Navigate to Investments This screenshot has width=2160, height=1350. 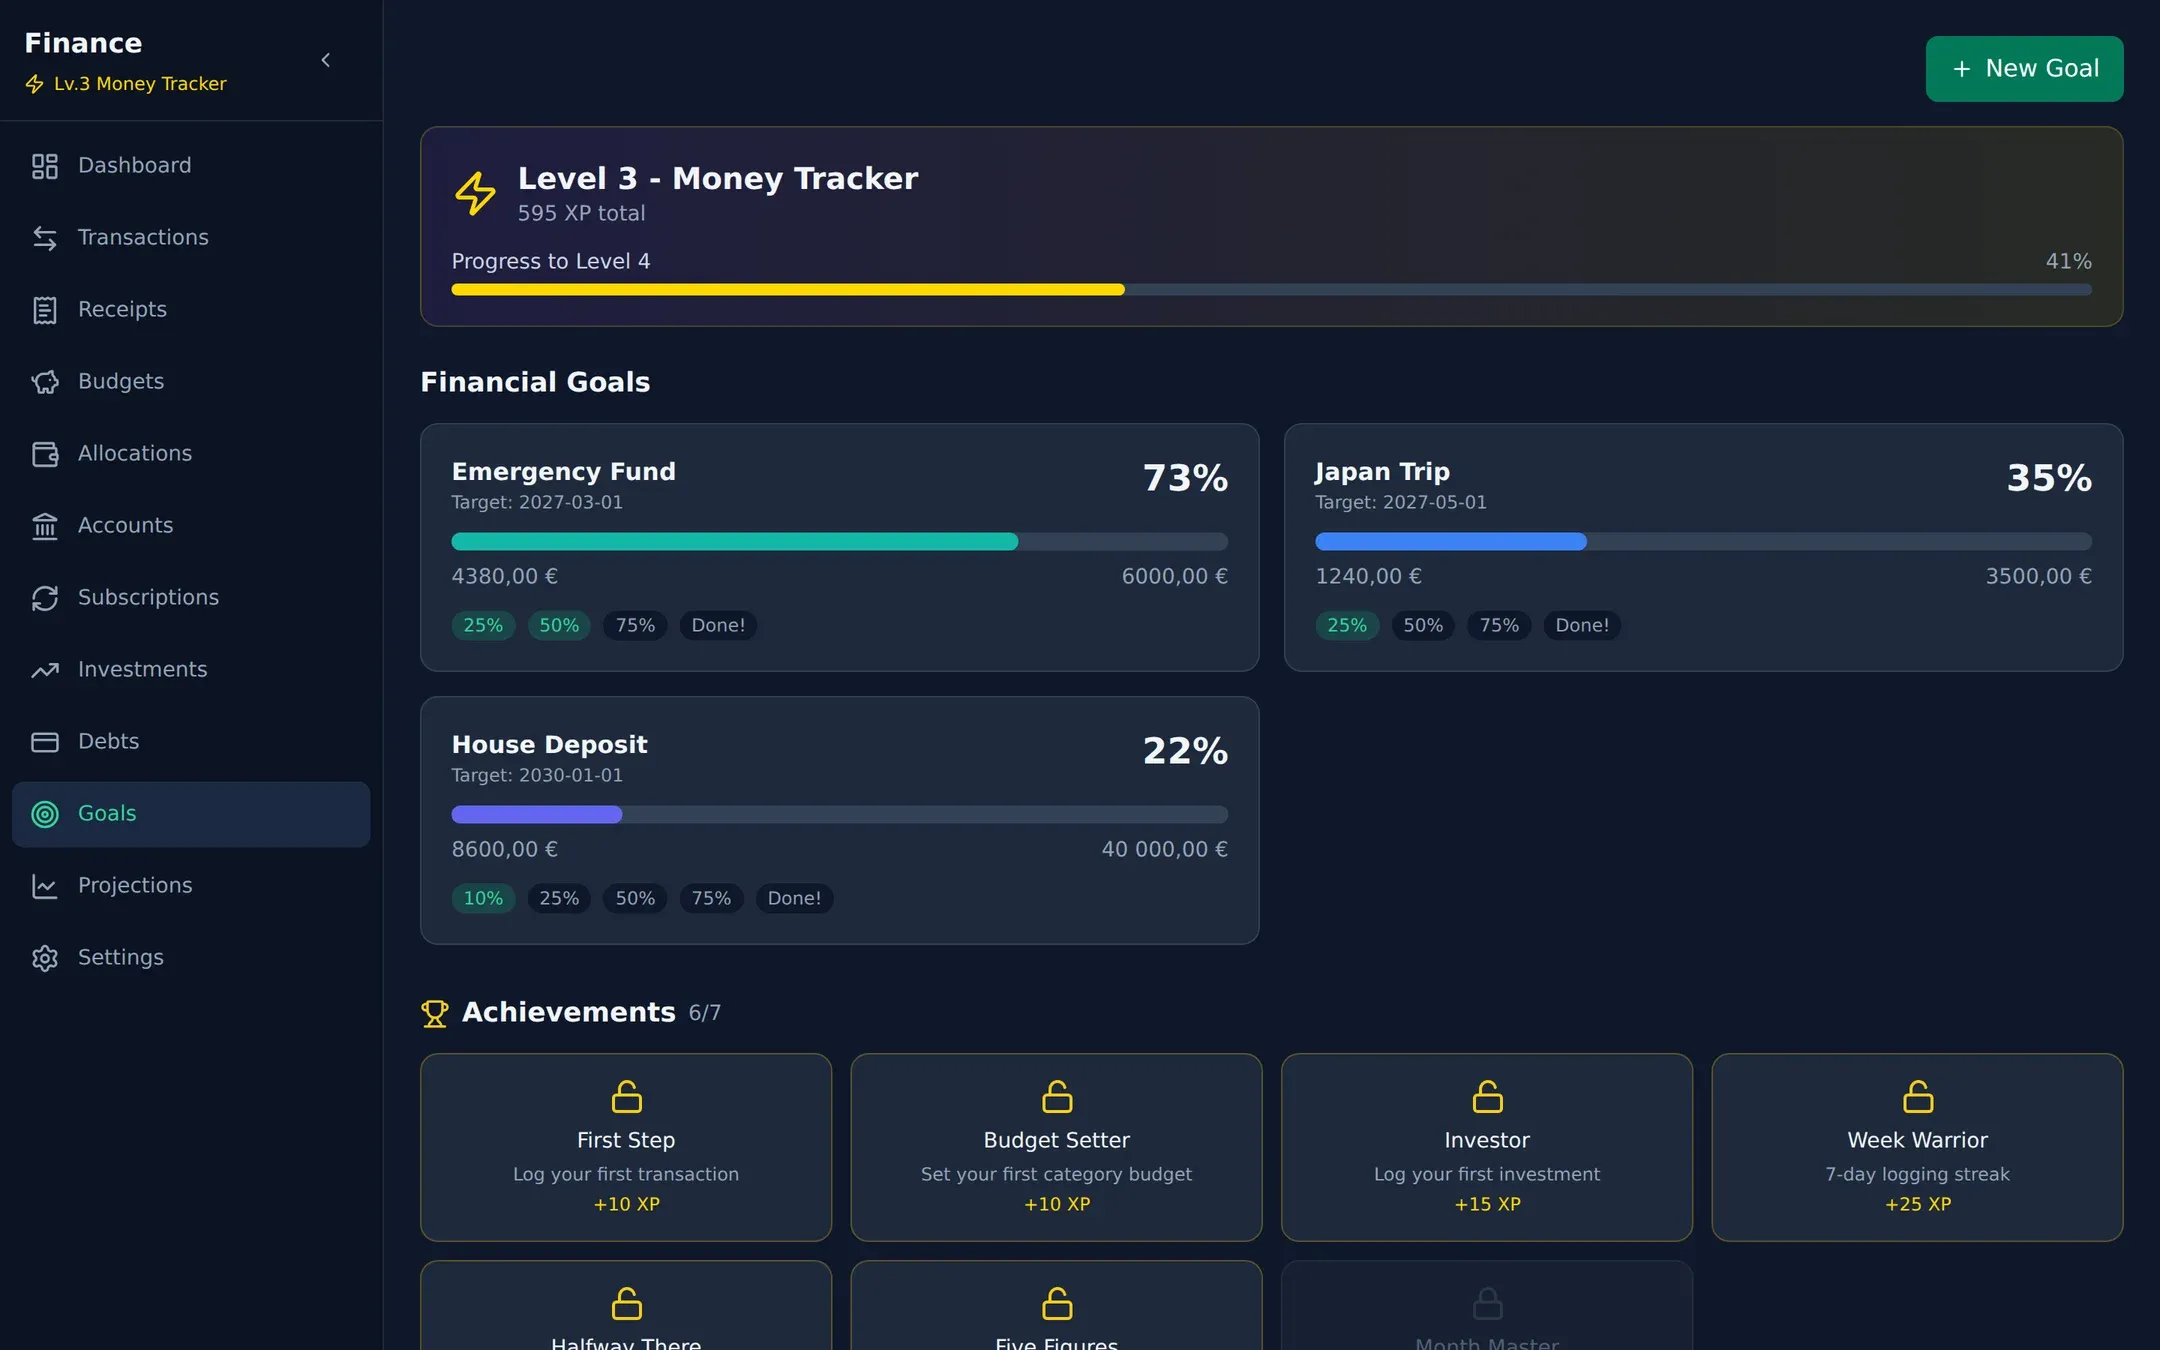point(191,670)
